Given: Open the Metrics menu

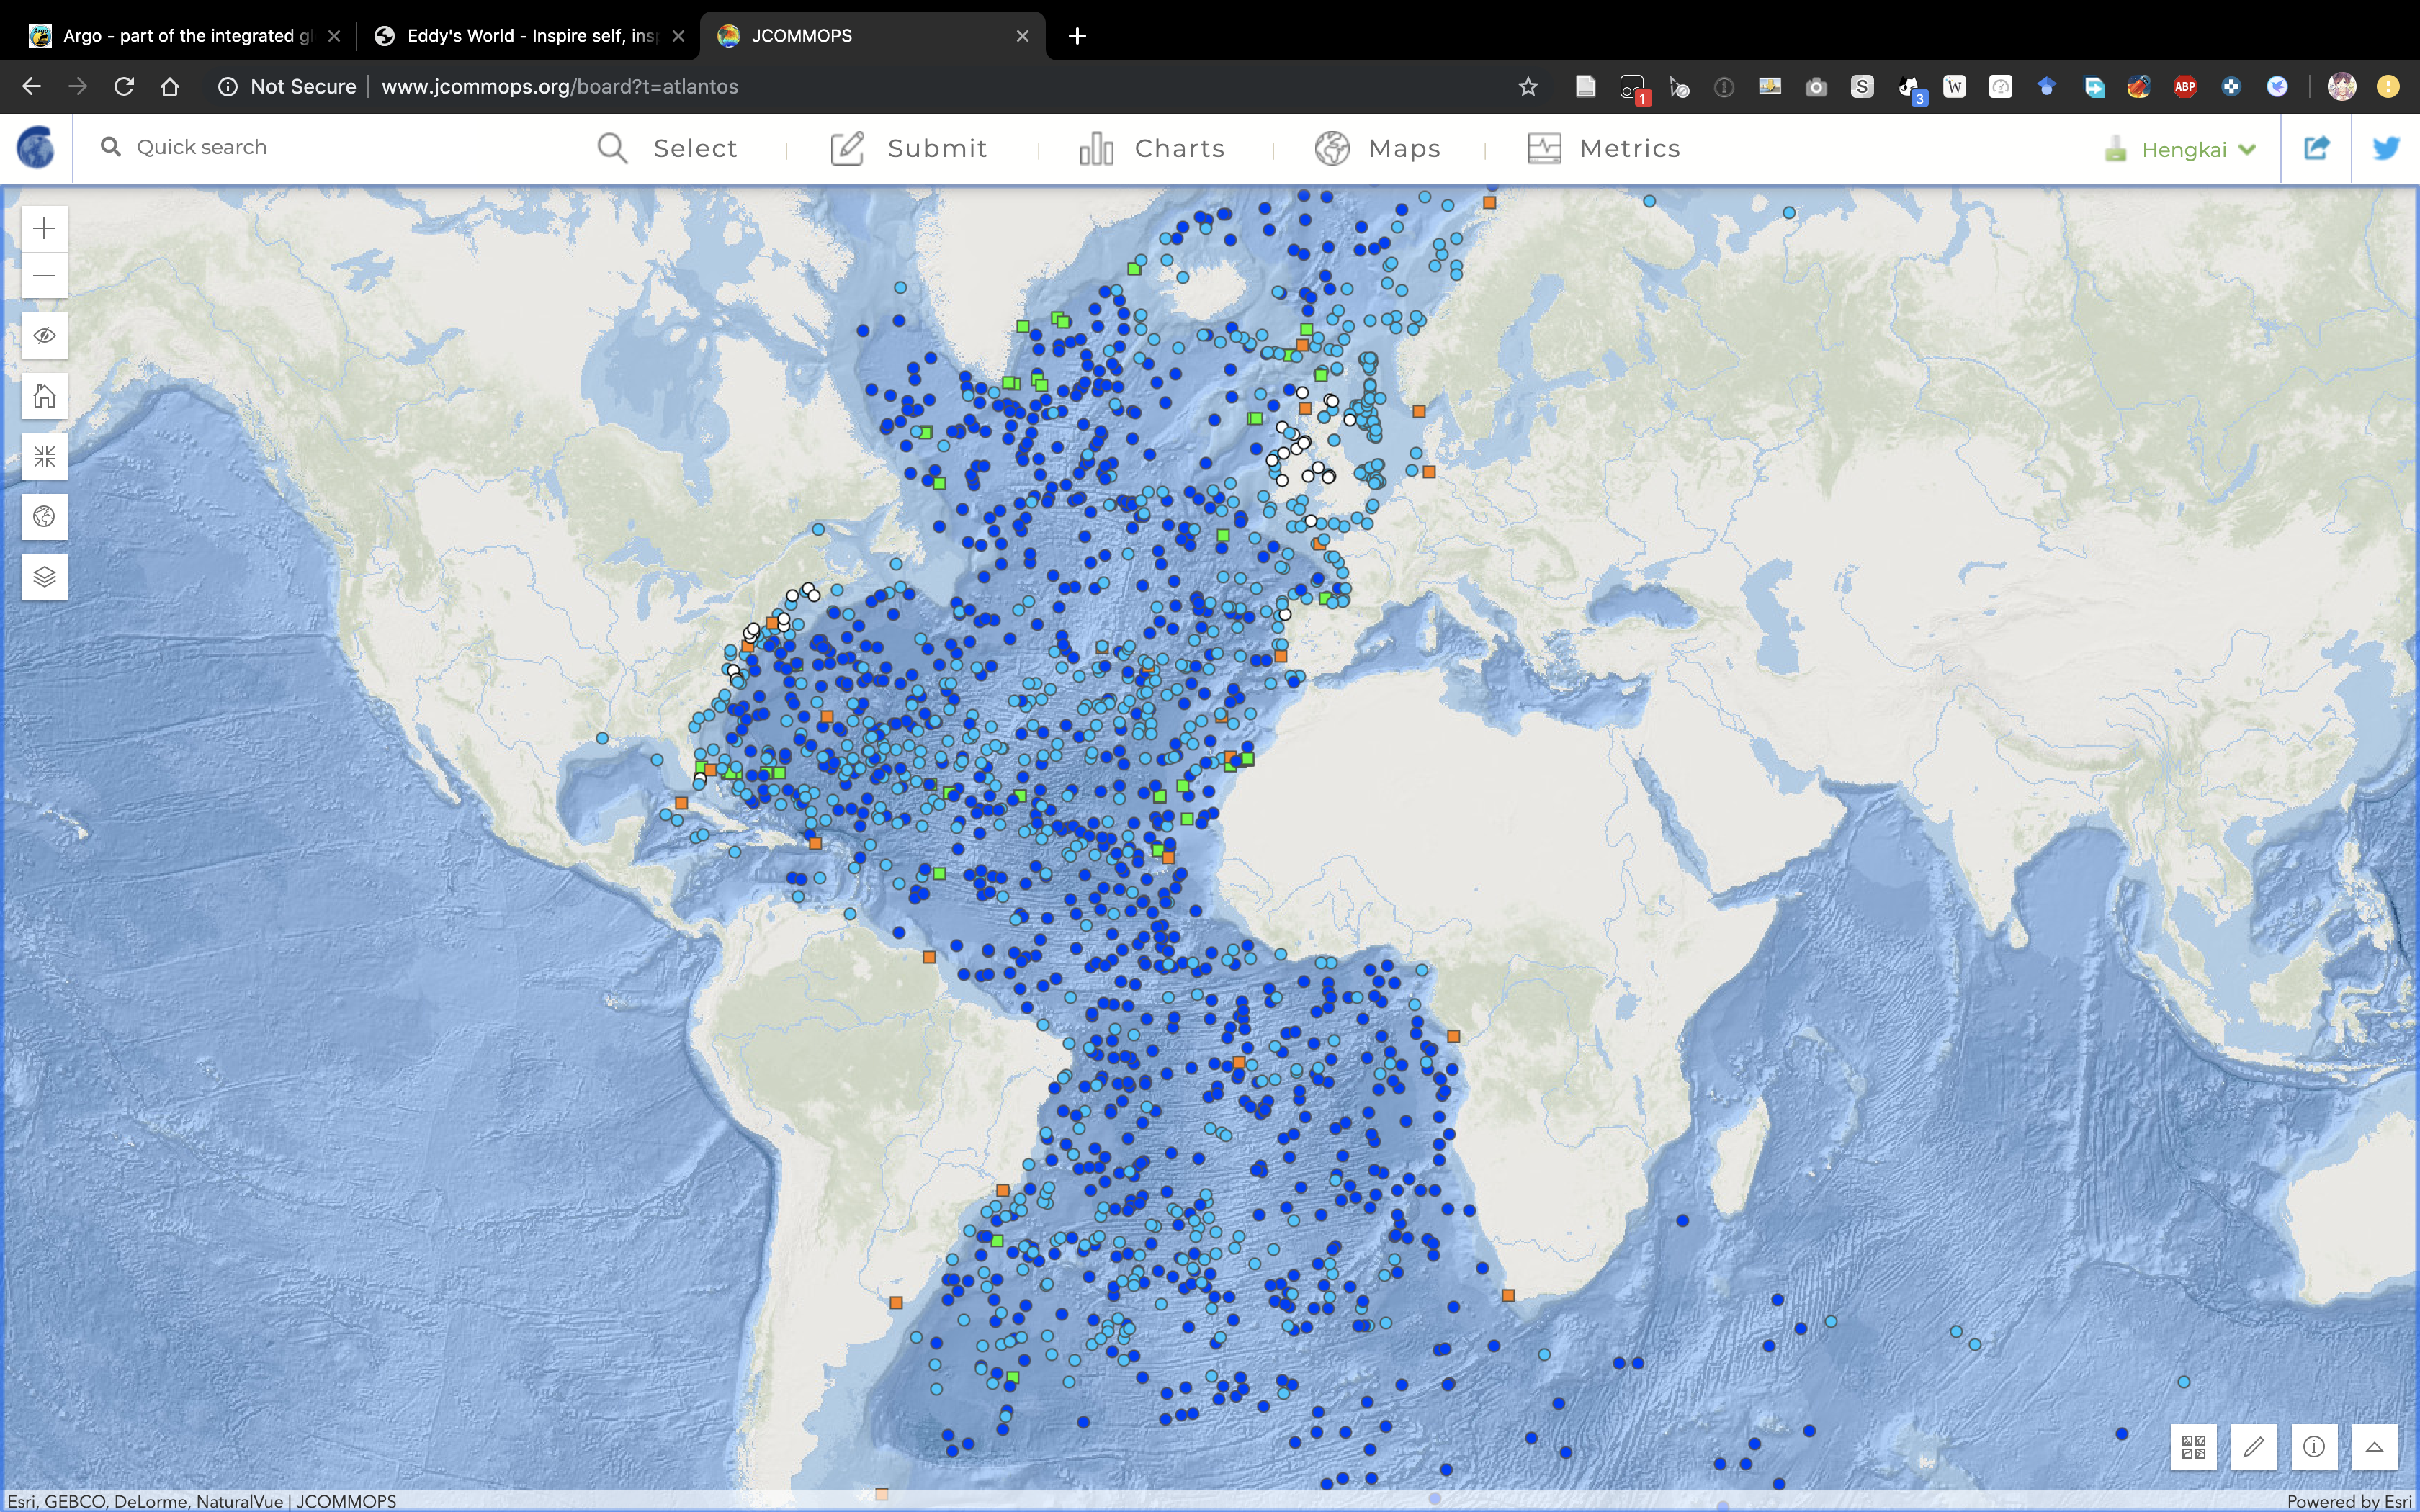Looking at the screenshot, I should (1604, 148).
